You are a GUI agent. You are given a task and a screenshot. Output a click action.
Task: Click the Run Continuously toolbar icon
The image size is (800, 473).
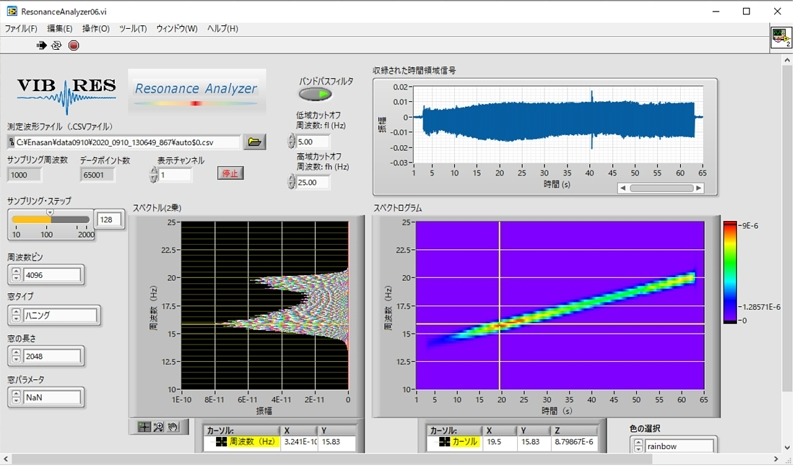point(56,45)
